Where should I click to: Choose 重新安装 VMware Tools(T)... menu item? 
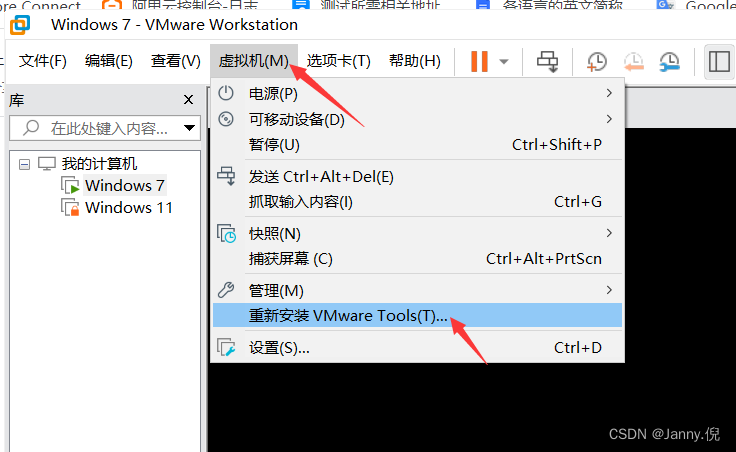pos(417,315)
